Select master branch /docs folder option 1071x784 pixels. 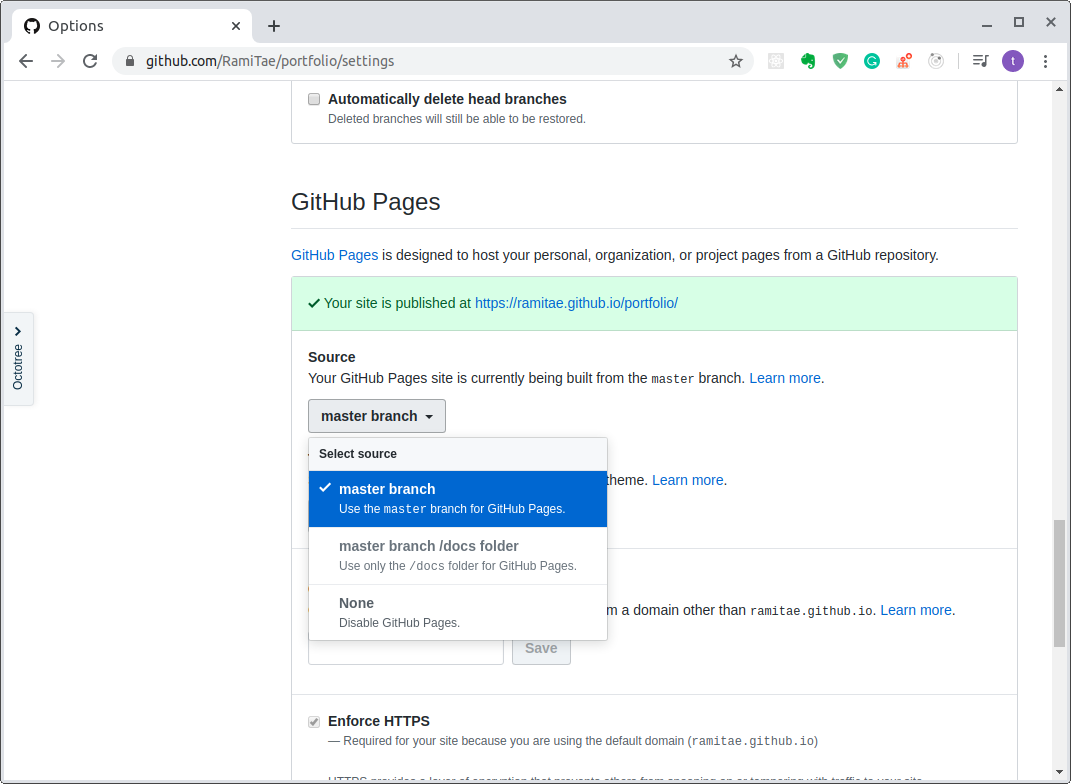pyautogui.click(x=458, y=556)
